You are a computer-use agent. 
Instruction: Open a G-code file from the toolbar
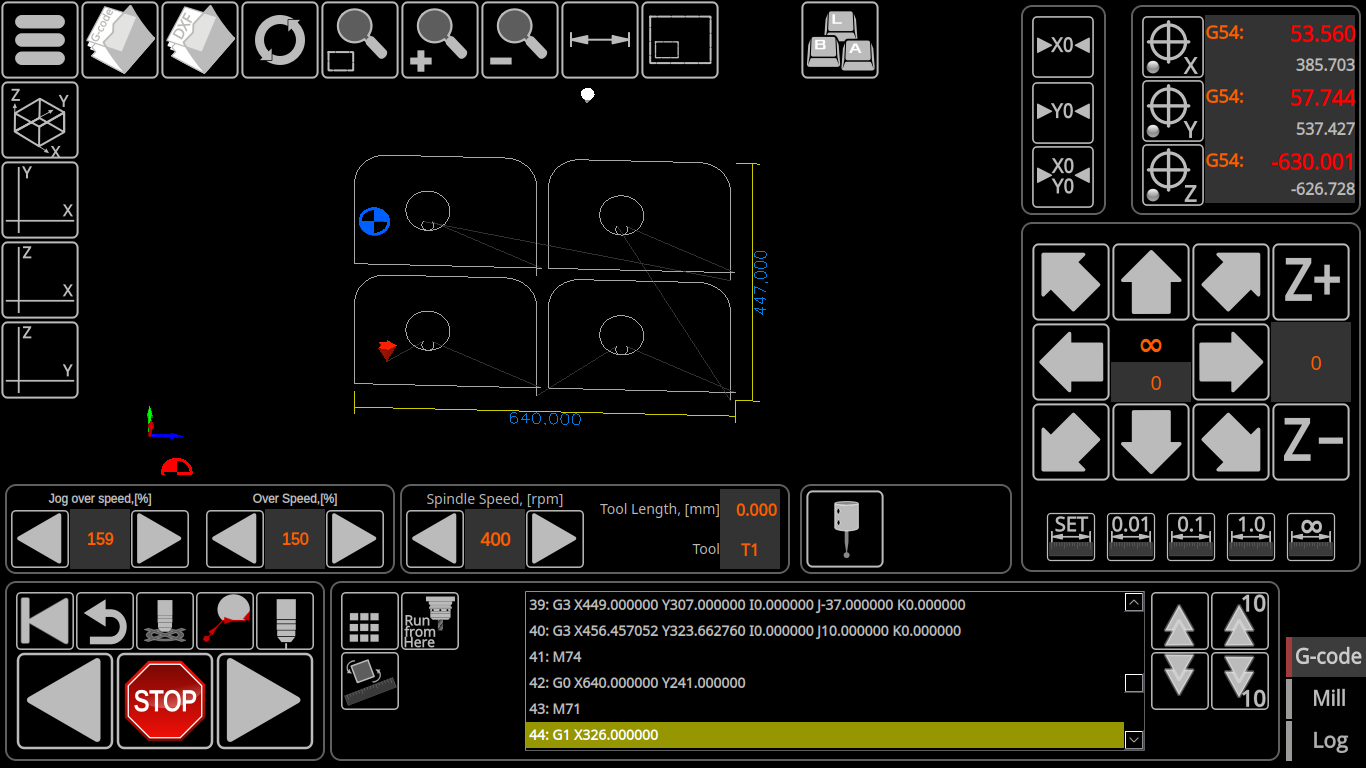tap(120, 40)
